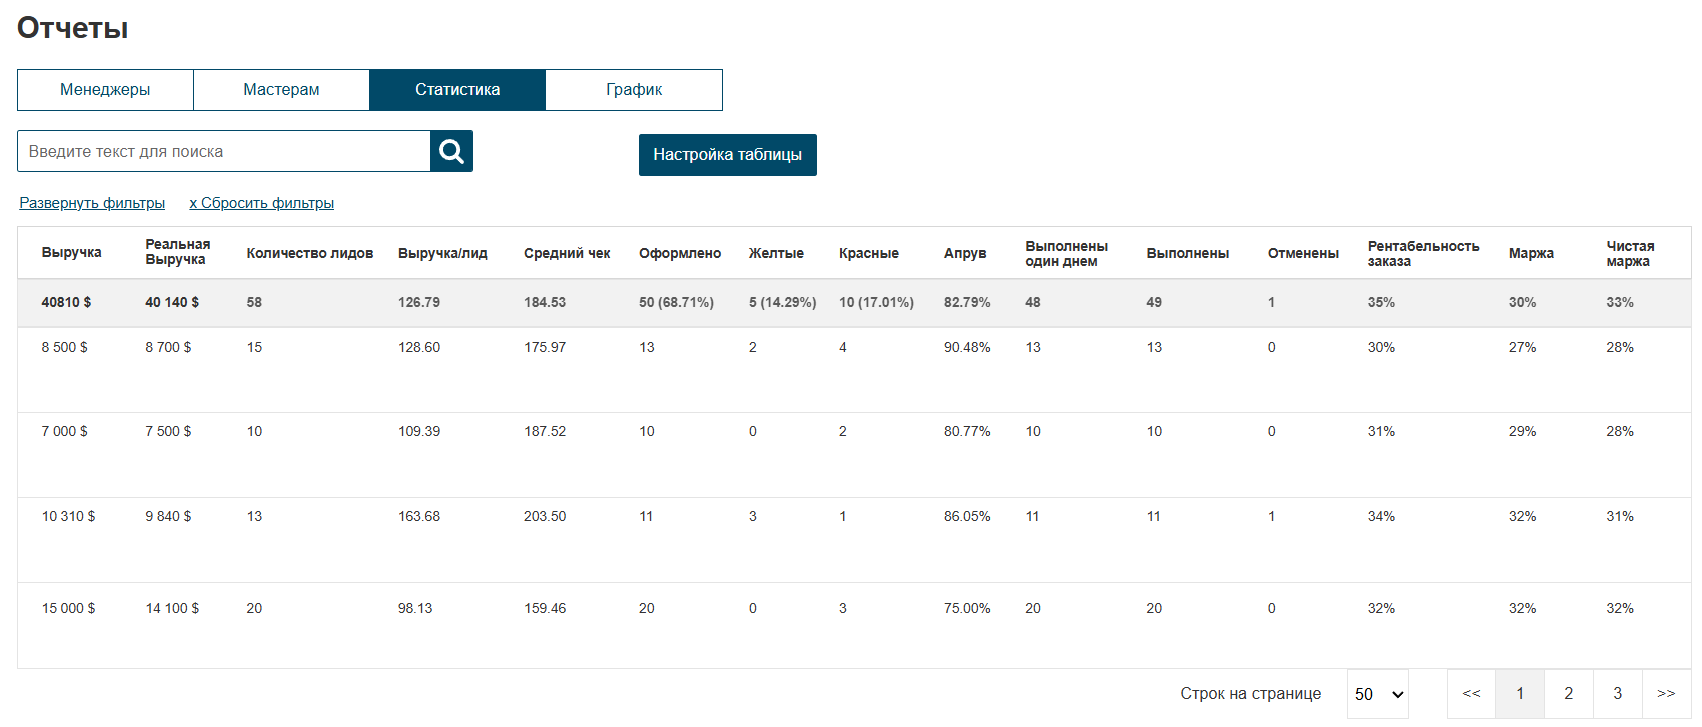
Task: Click the Реальная Выручка column header
Action: [177, 252]
